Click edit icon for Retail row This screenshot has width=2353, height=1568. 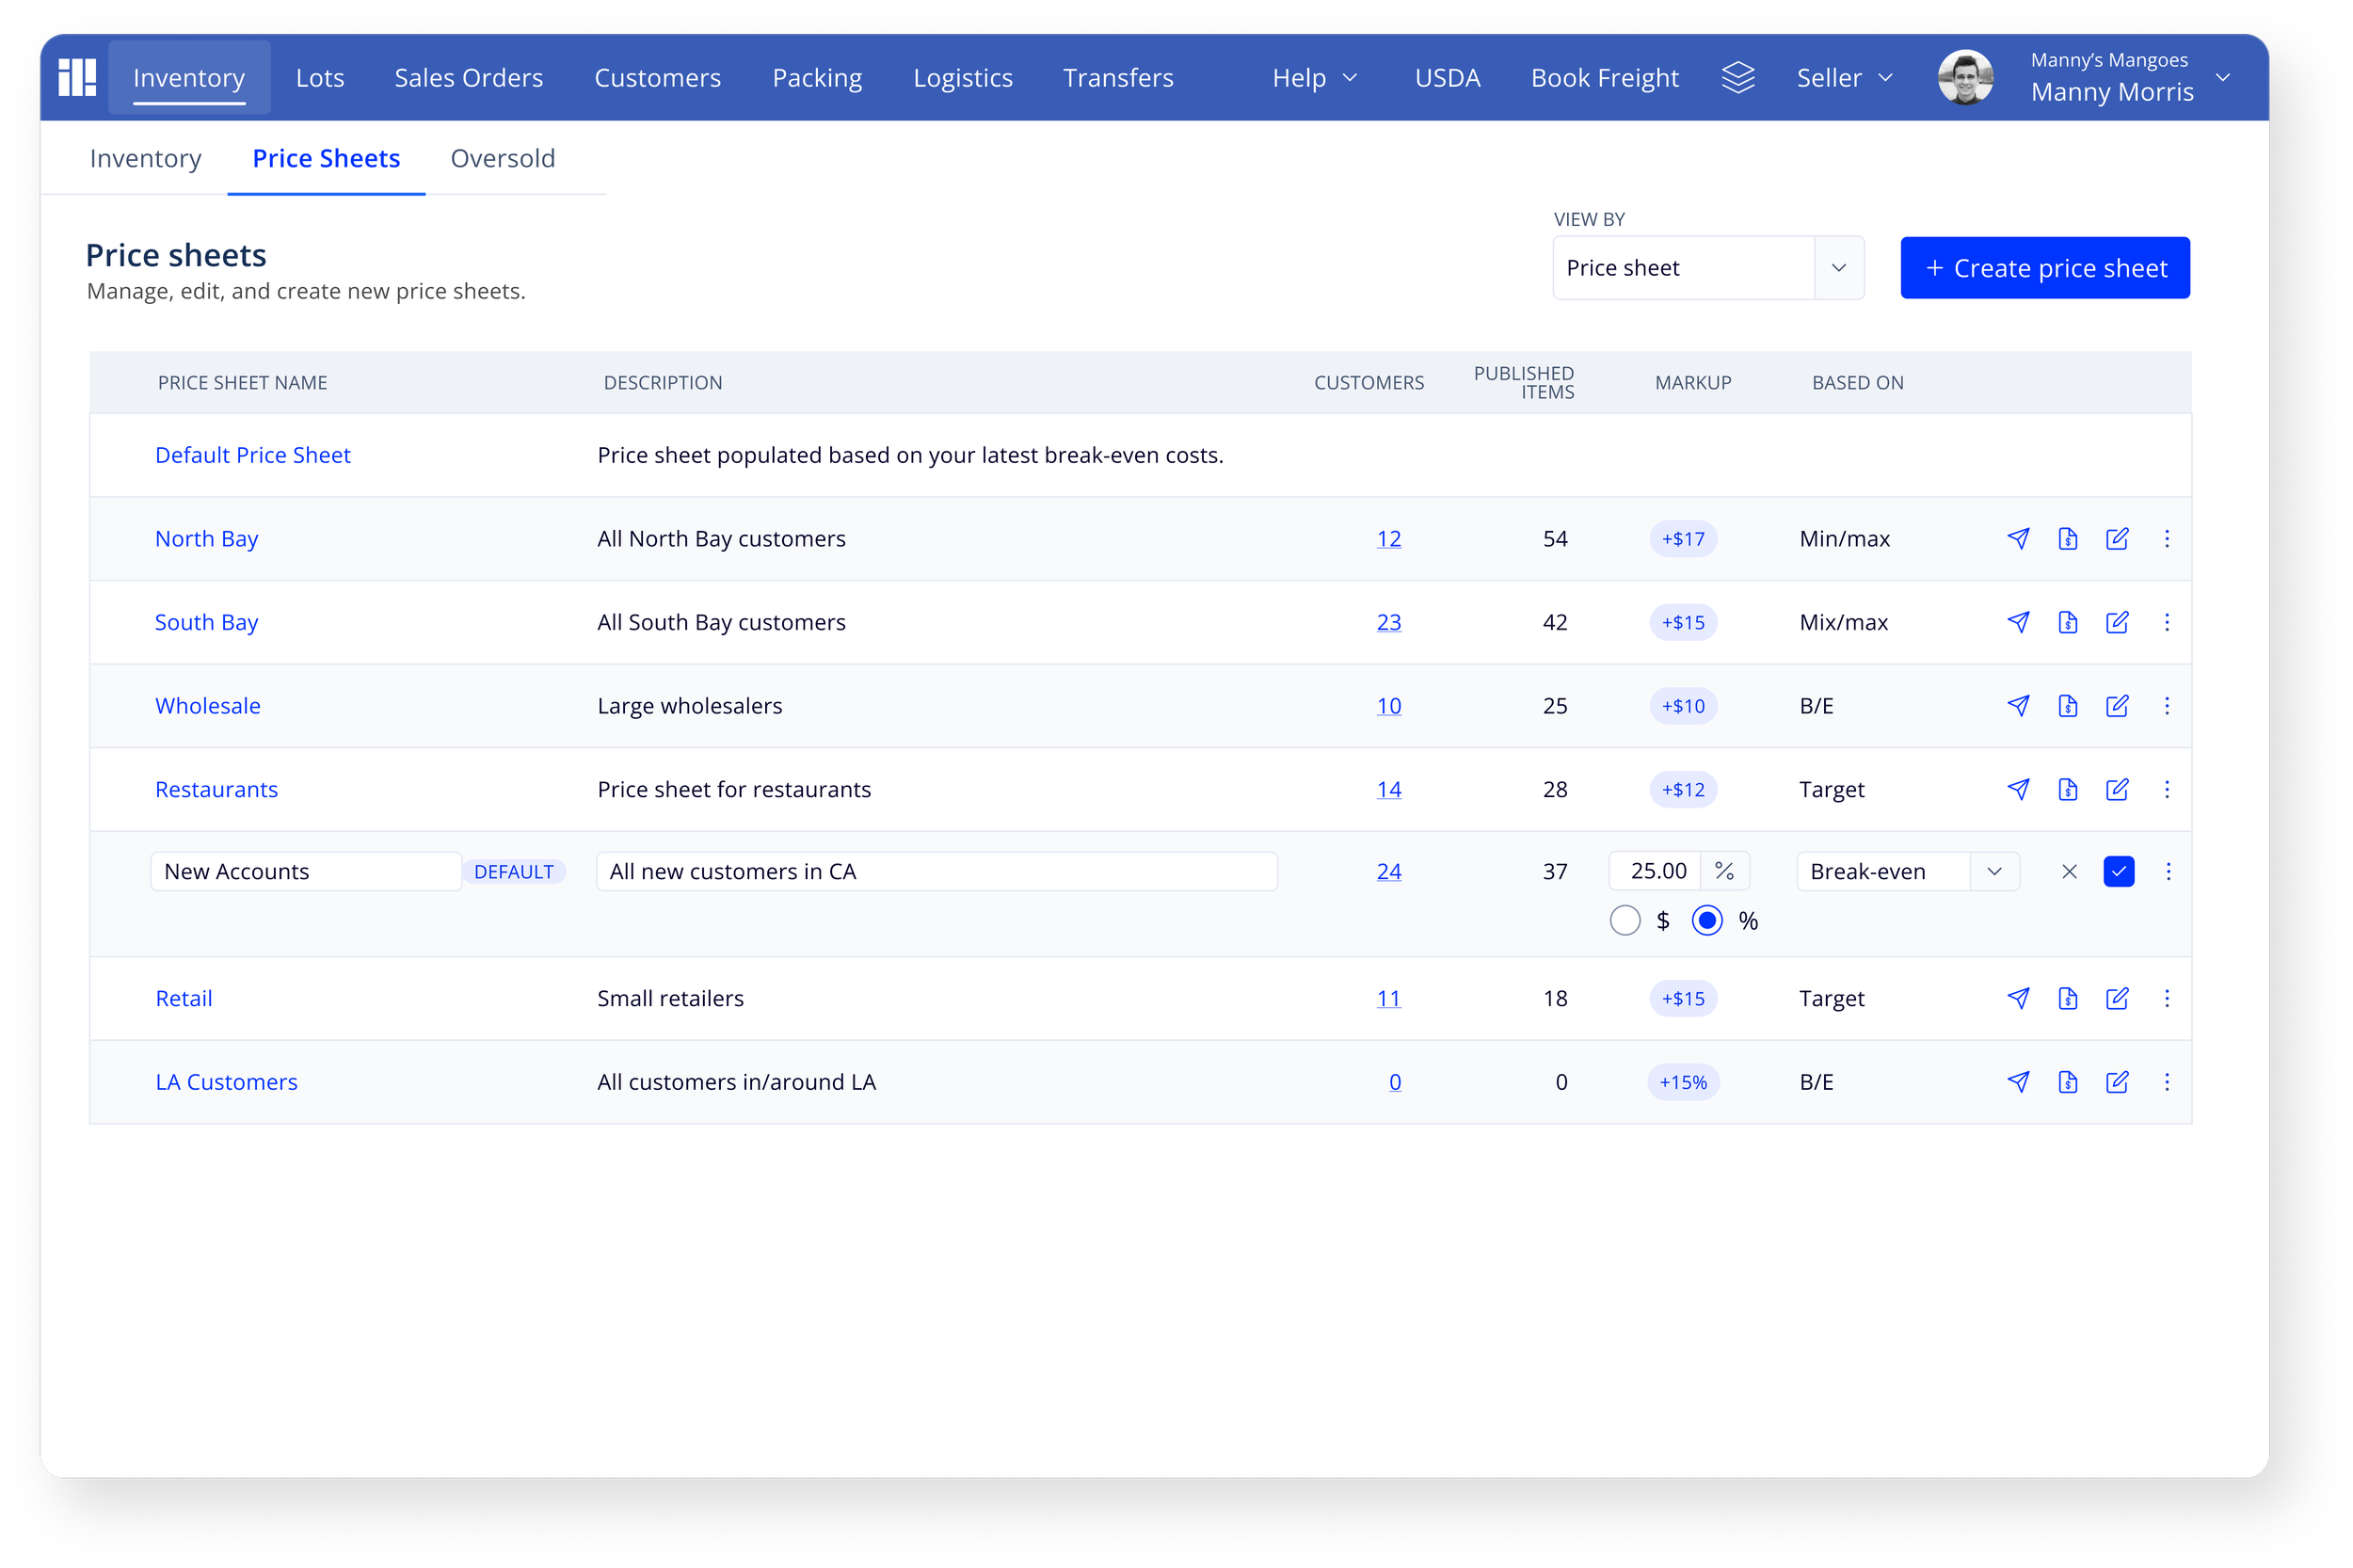tap(2116, 998)
